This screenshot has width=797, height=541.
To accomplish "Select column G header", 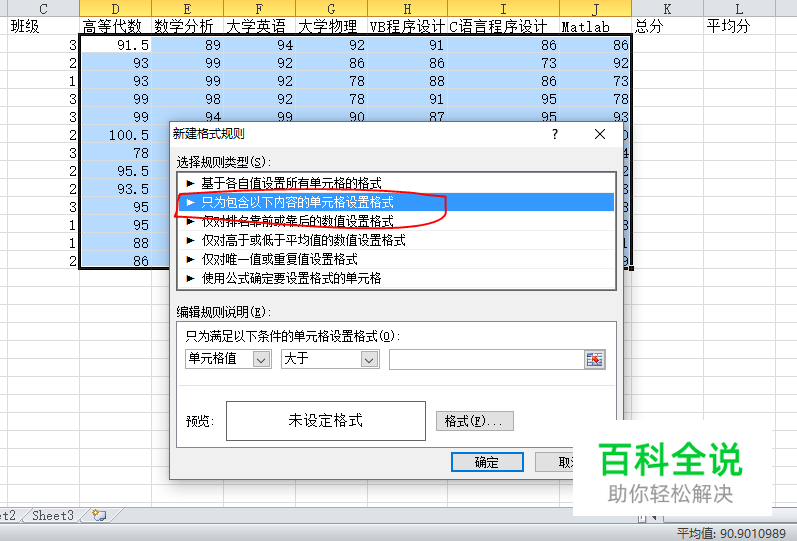I will coord(331,8).
